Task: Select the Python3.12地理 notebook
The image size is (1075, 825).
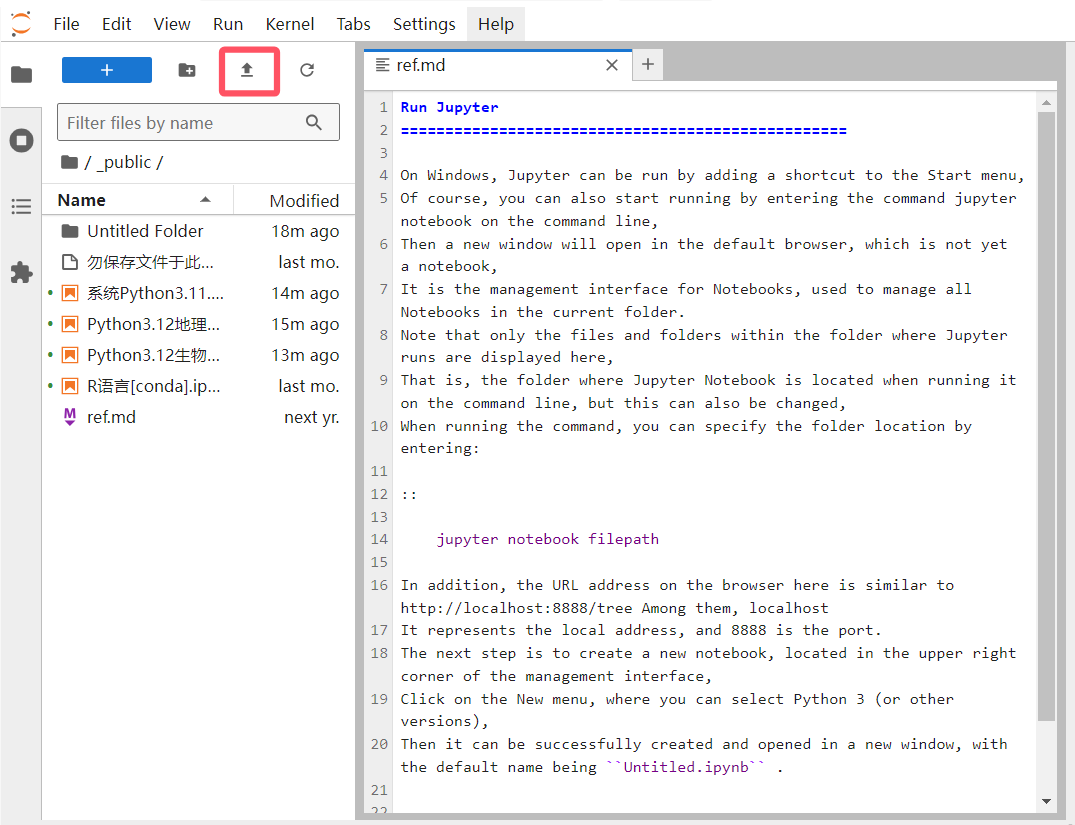Action: coord(198,324)
